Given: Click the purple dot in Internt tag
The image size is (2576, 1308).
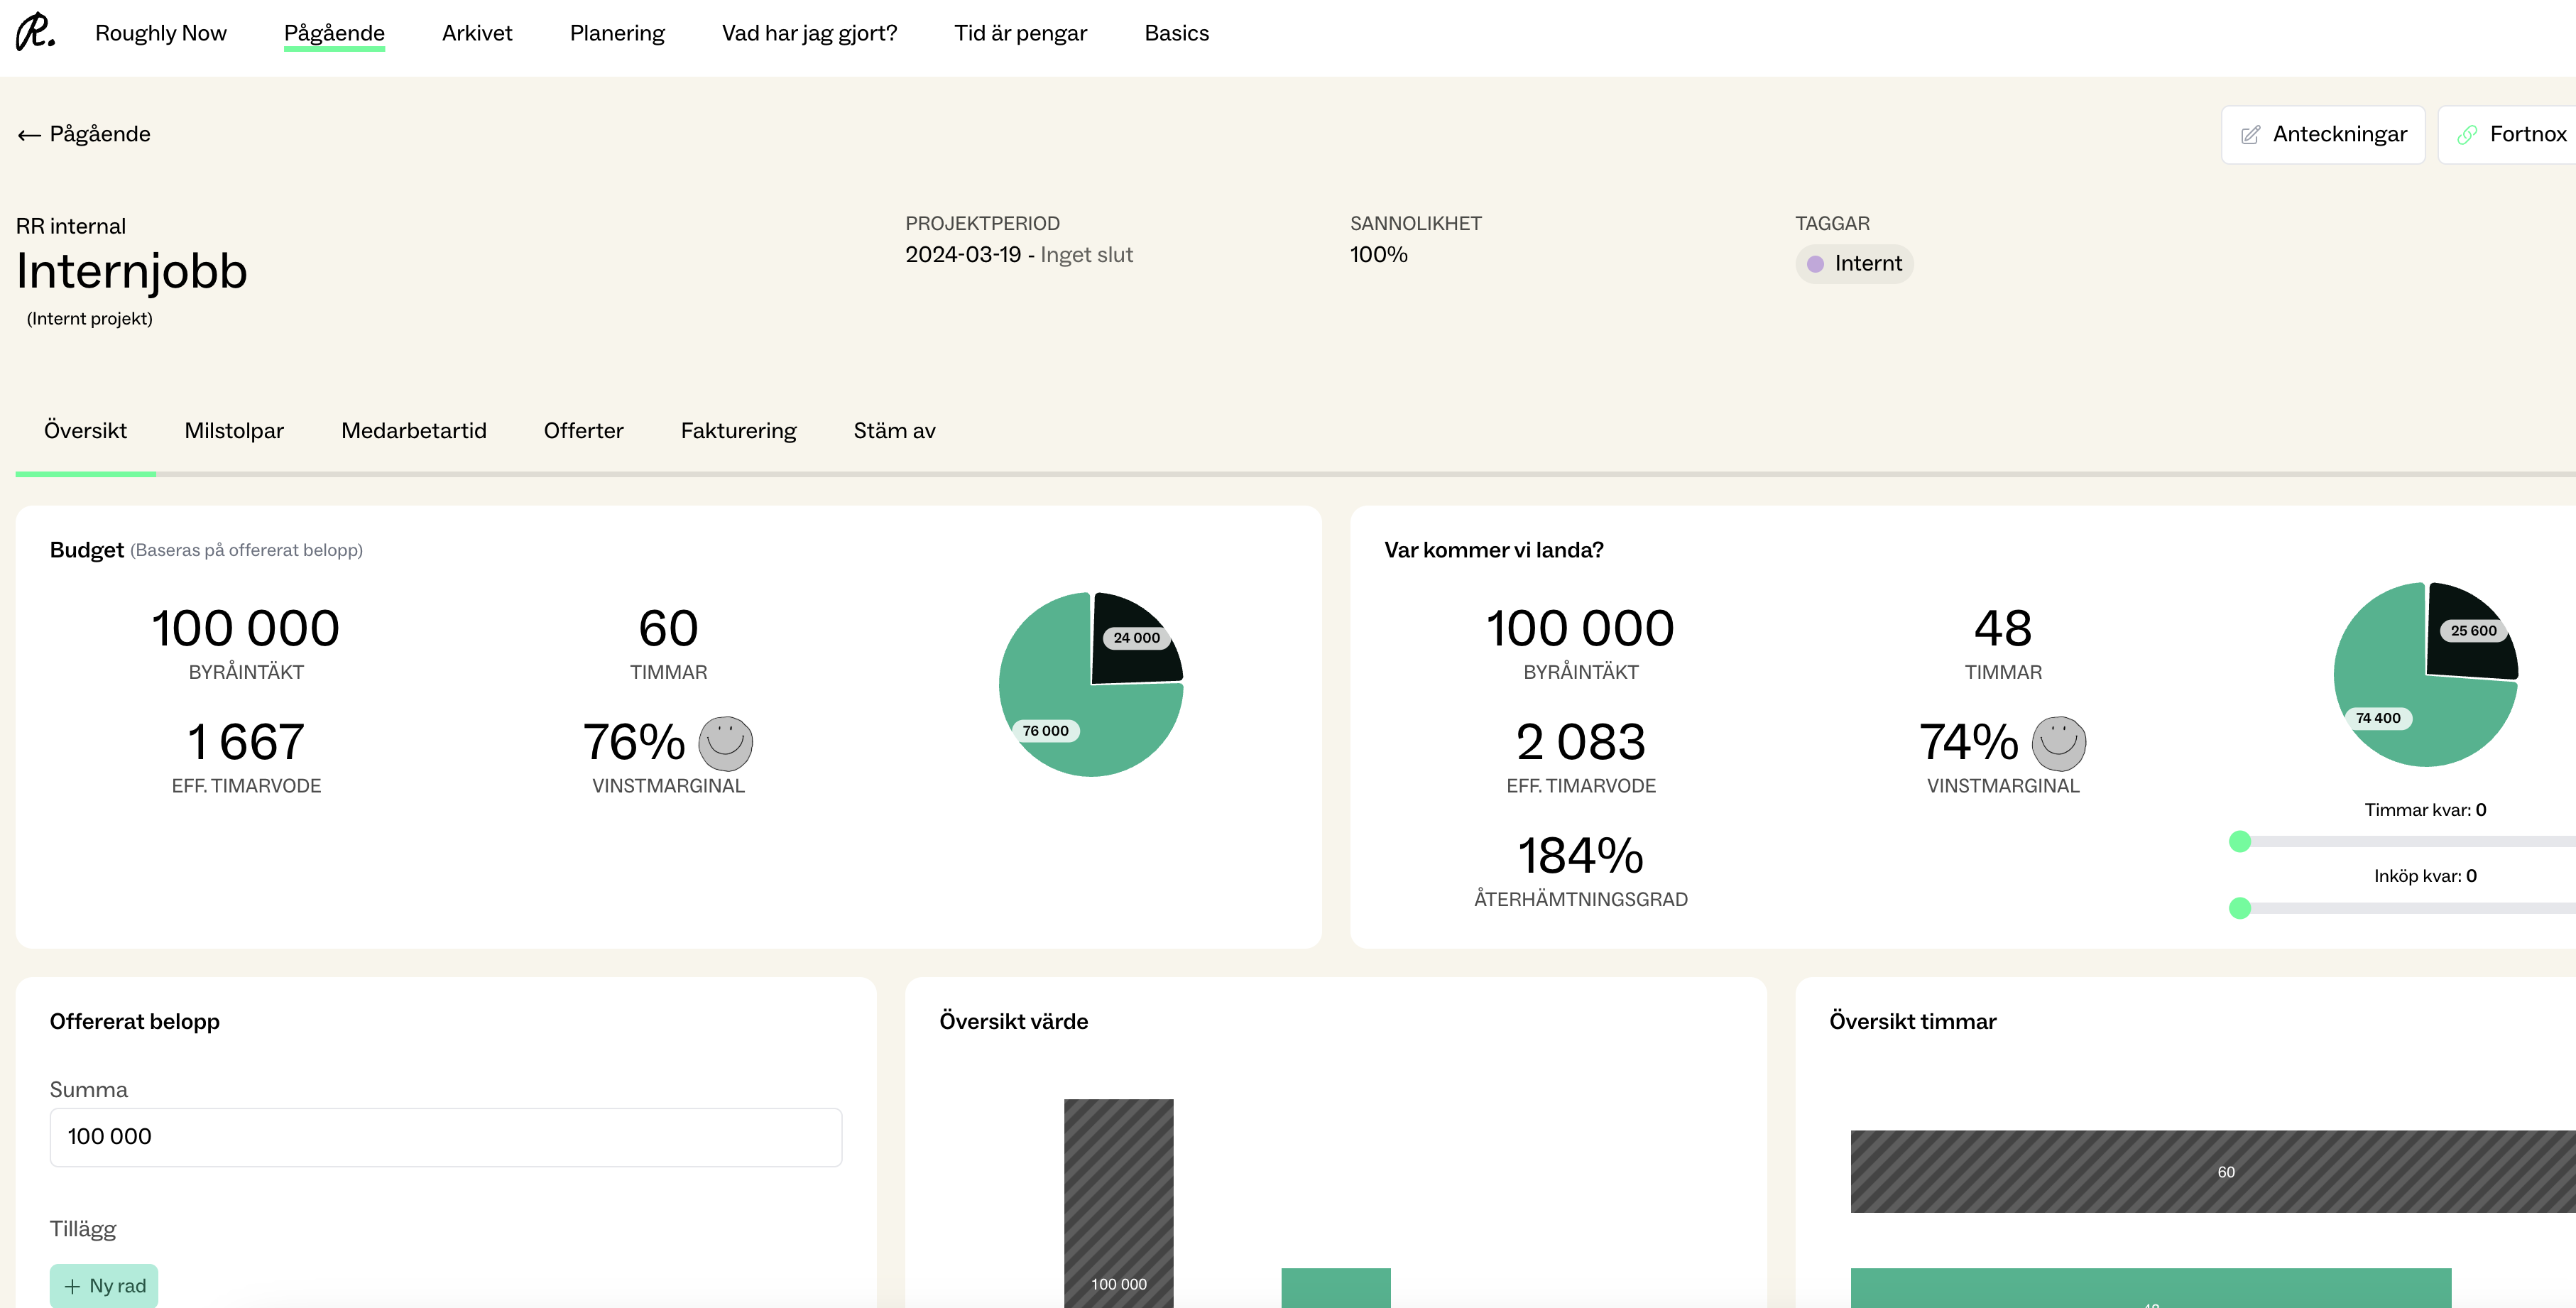Looking at the screenshot, I should [x=1815, y=264].
